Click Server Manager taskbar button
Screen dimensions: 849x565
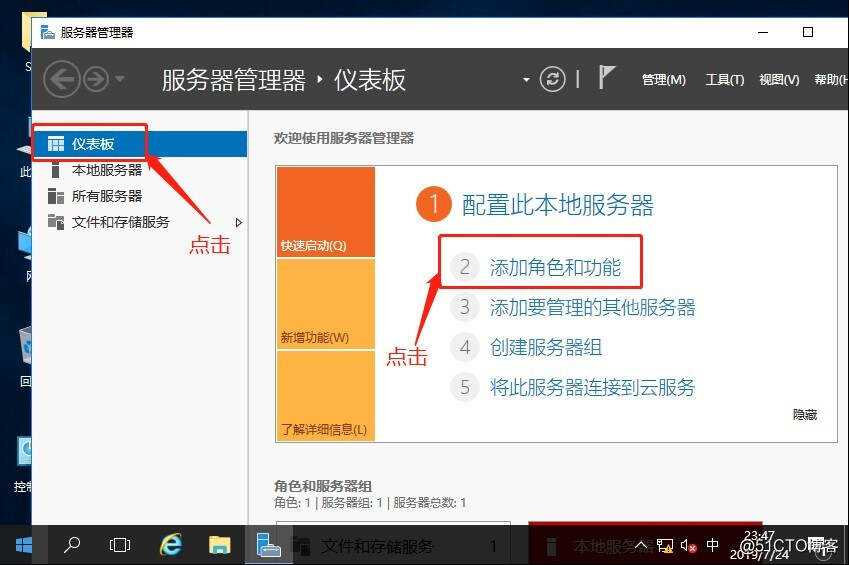tap(268, 545)
